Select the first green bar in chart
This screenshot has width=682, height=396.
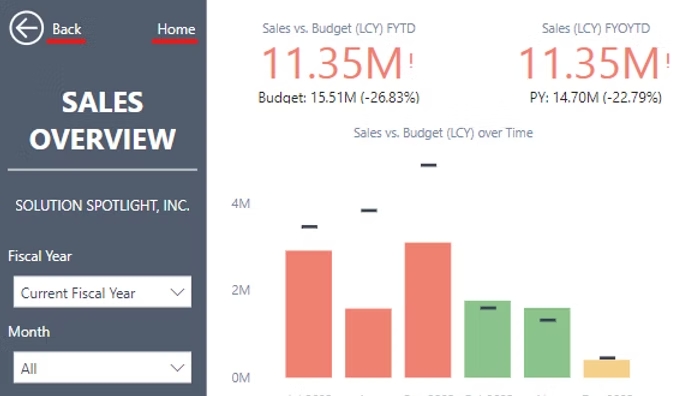click(x=488, y=339)
